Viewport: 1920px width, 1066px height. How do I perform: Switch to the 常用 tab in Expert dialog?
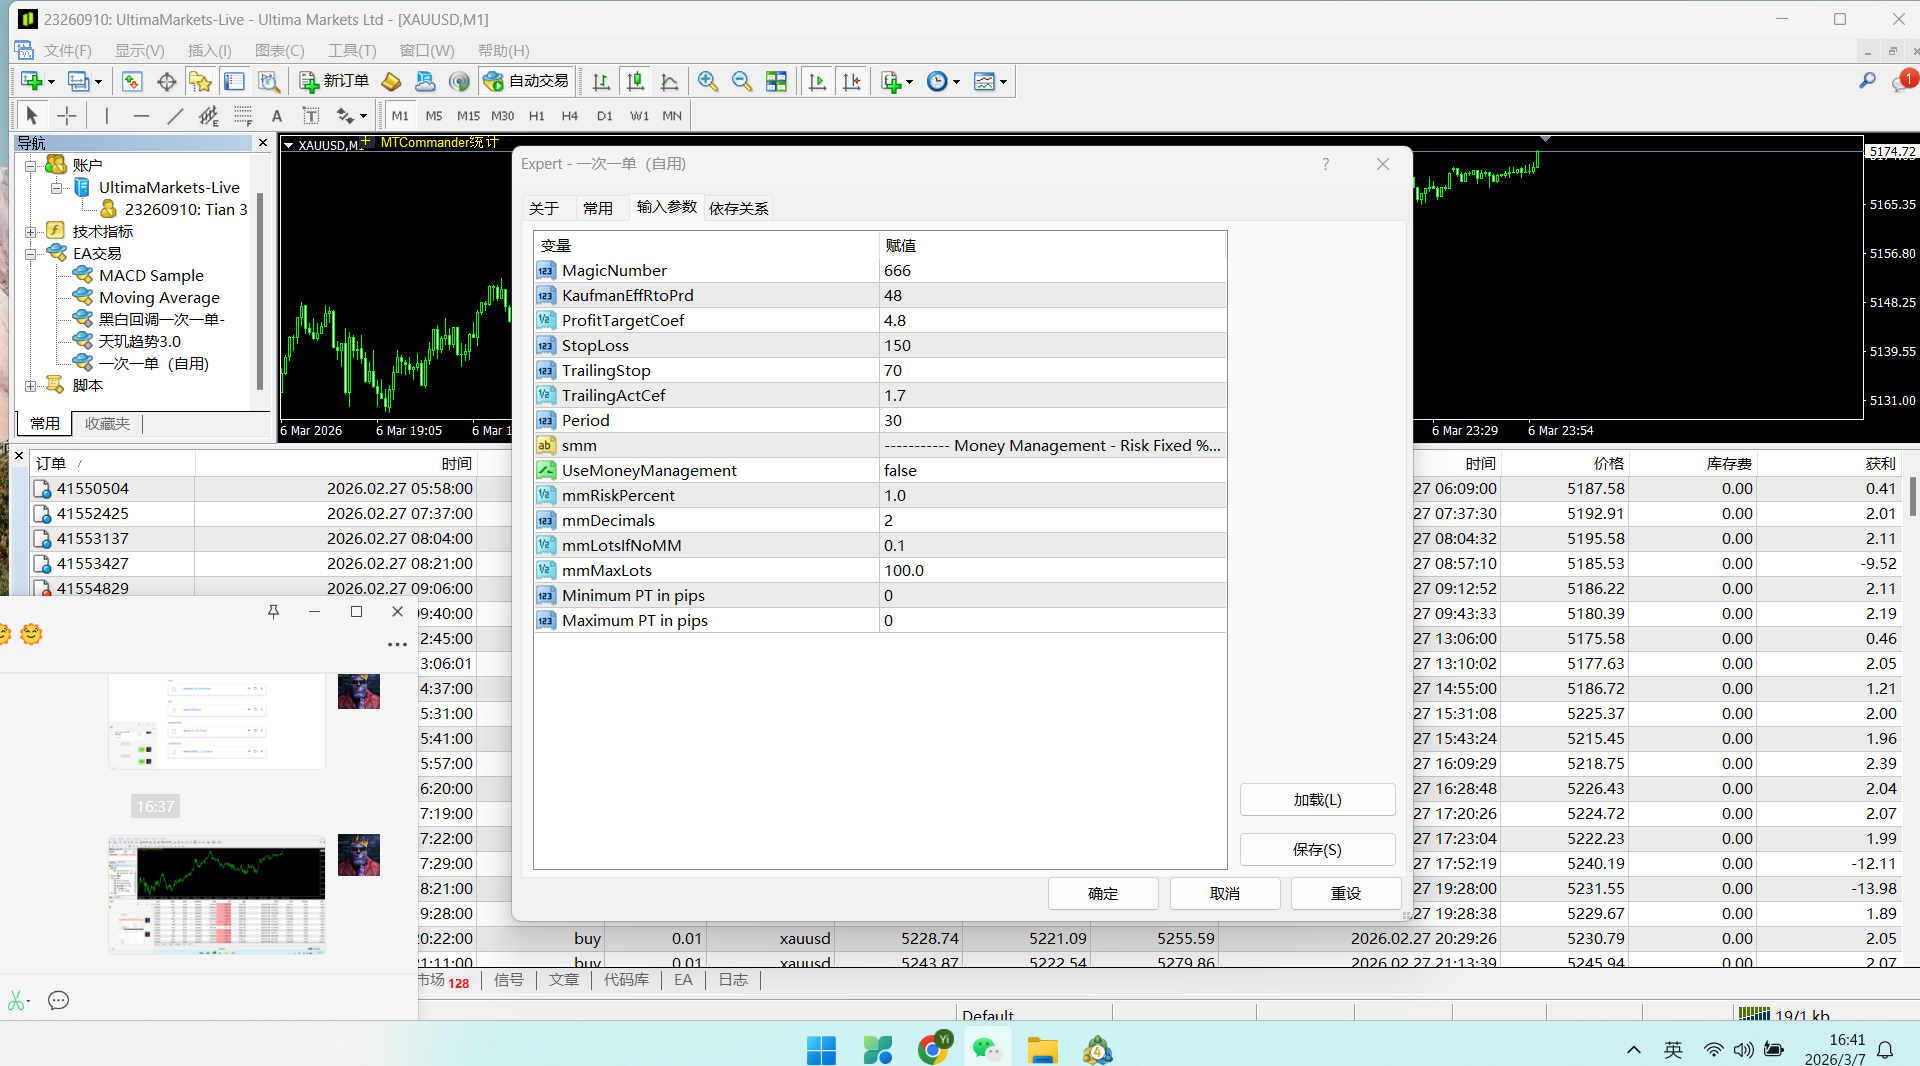[x=598, y=208]
